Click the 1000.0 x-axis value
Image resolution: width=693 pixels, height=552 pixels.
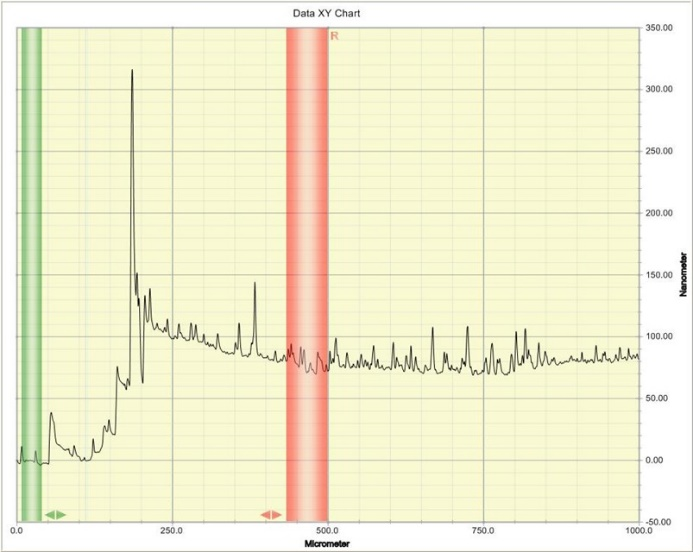pos(639,530)
